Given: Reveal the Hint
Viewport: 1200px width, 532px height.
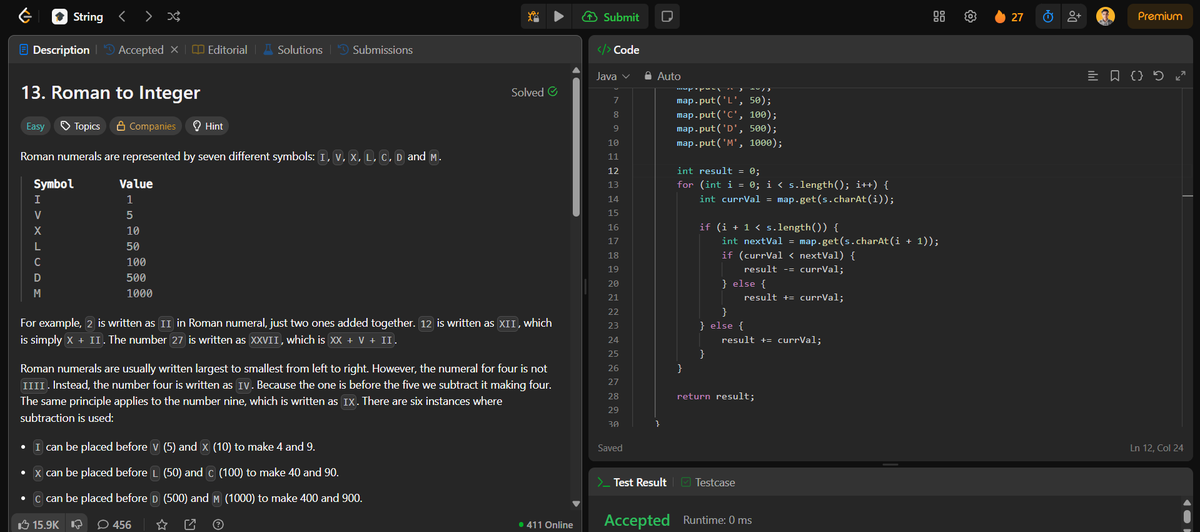Looking at the screenshot, I should point(207,126).
